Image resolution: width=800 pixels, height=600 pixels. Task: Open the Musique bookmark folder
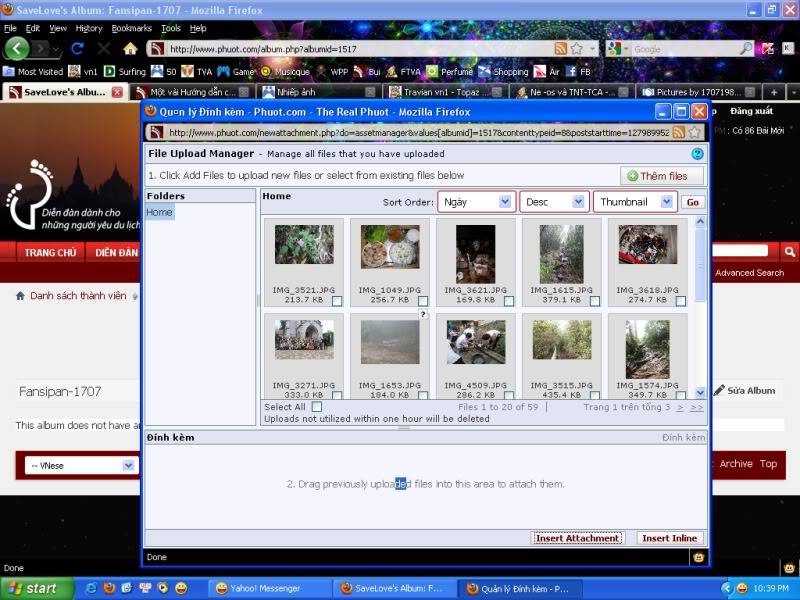[x=285, y=72]
